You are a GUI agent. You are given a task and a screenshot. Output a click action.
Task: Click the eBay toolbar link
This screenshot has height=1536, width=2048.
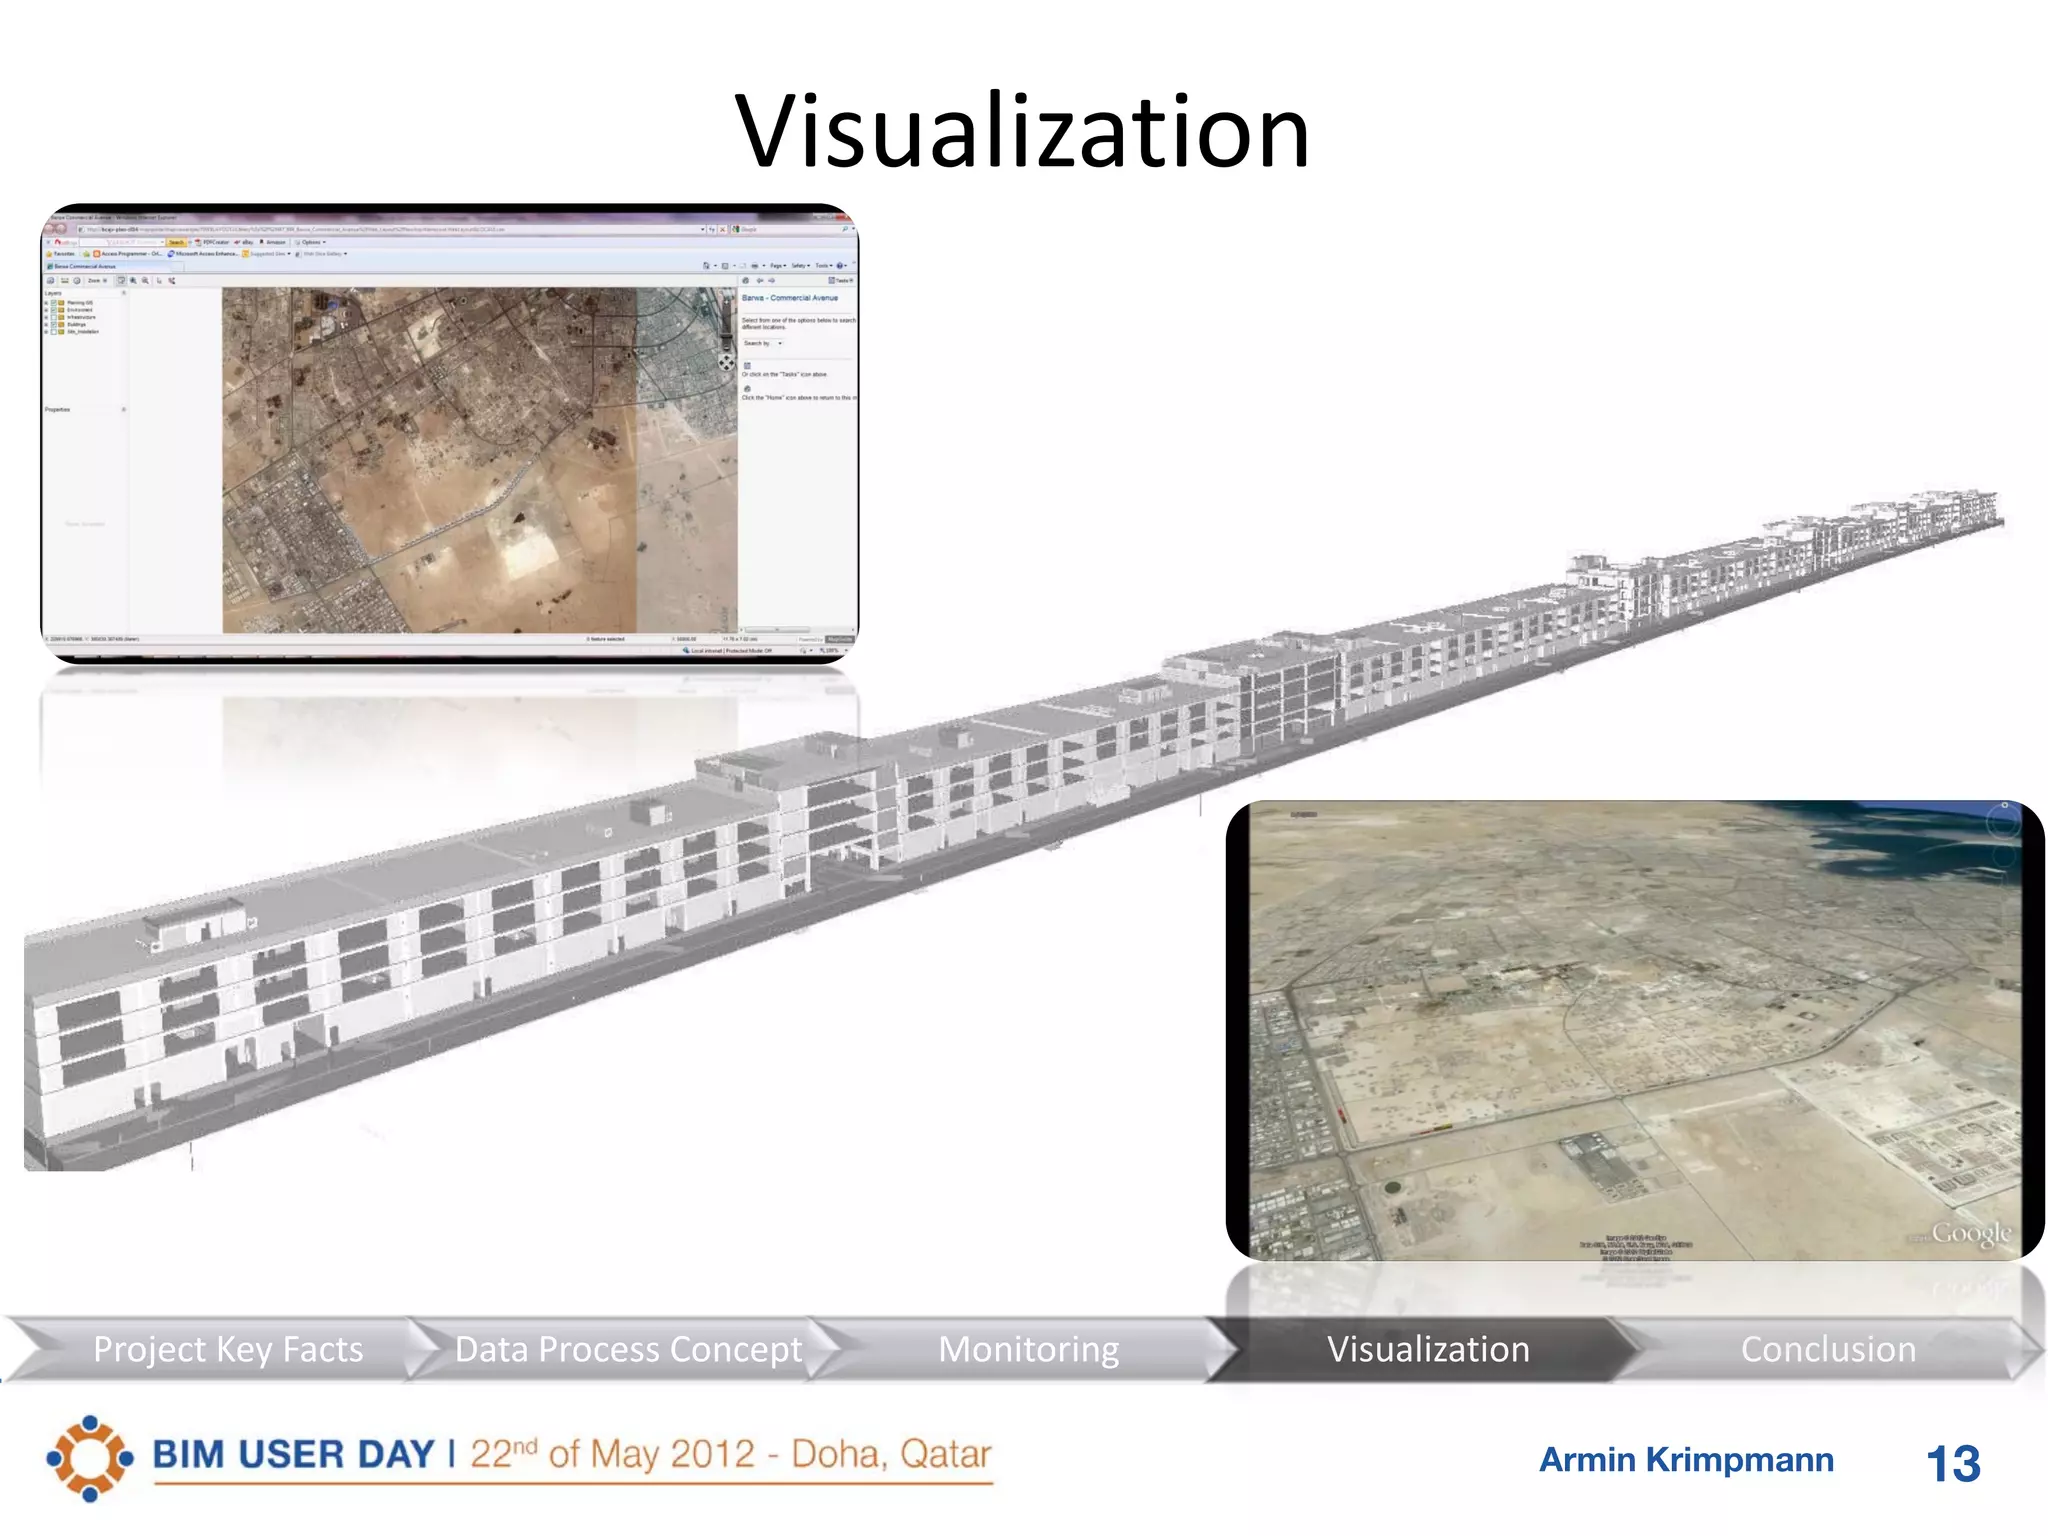coord(244,242)
